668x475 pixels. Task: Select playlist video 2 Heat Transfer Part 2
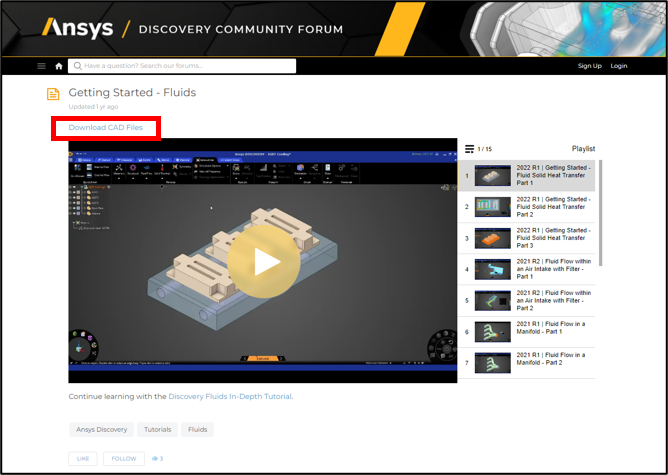[526, 207]
